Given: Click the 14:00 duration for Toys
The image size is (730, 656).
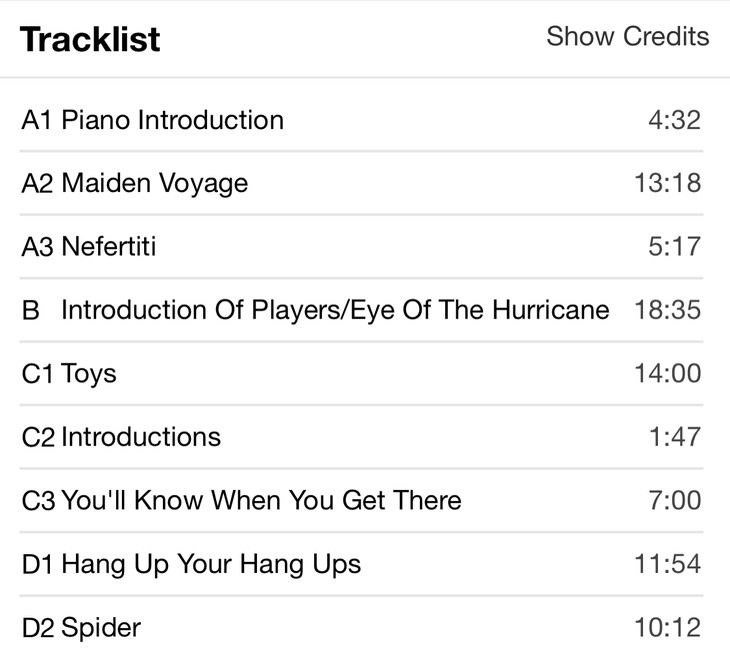Looking at the screenshot, I should tap(667, 374).
